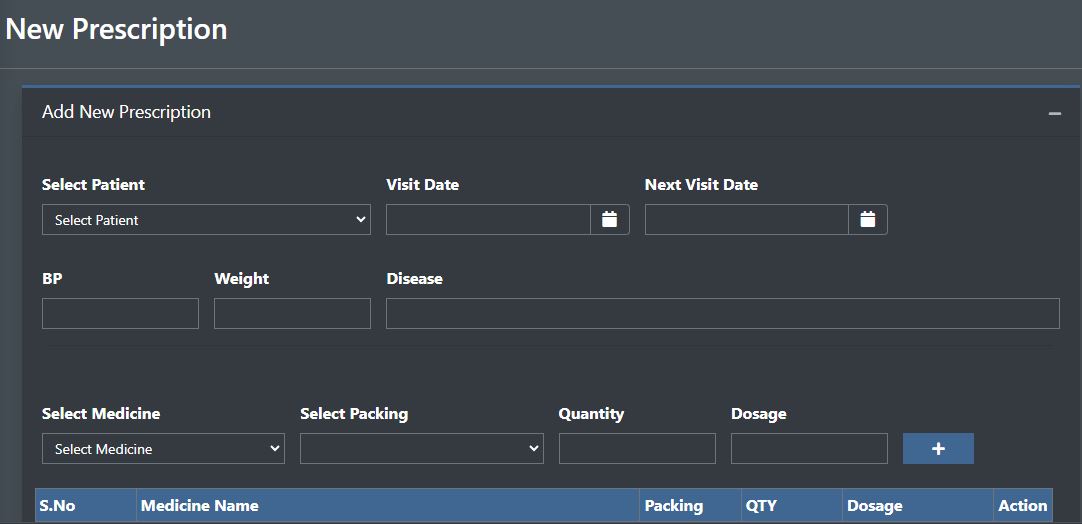1082x524 pixels.
Task: Click the QTY column header
Action: (761, 506)
